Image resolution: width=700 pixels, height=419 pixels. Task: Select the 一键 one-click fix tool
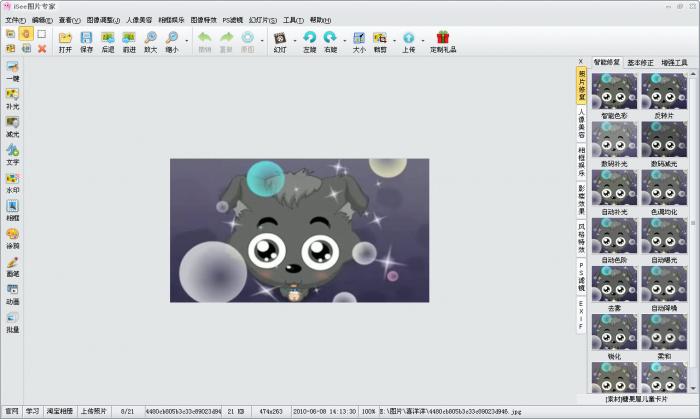(x=12, y=71)
